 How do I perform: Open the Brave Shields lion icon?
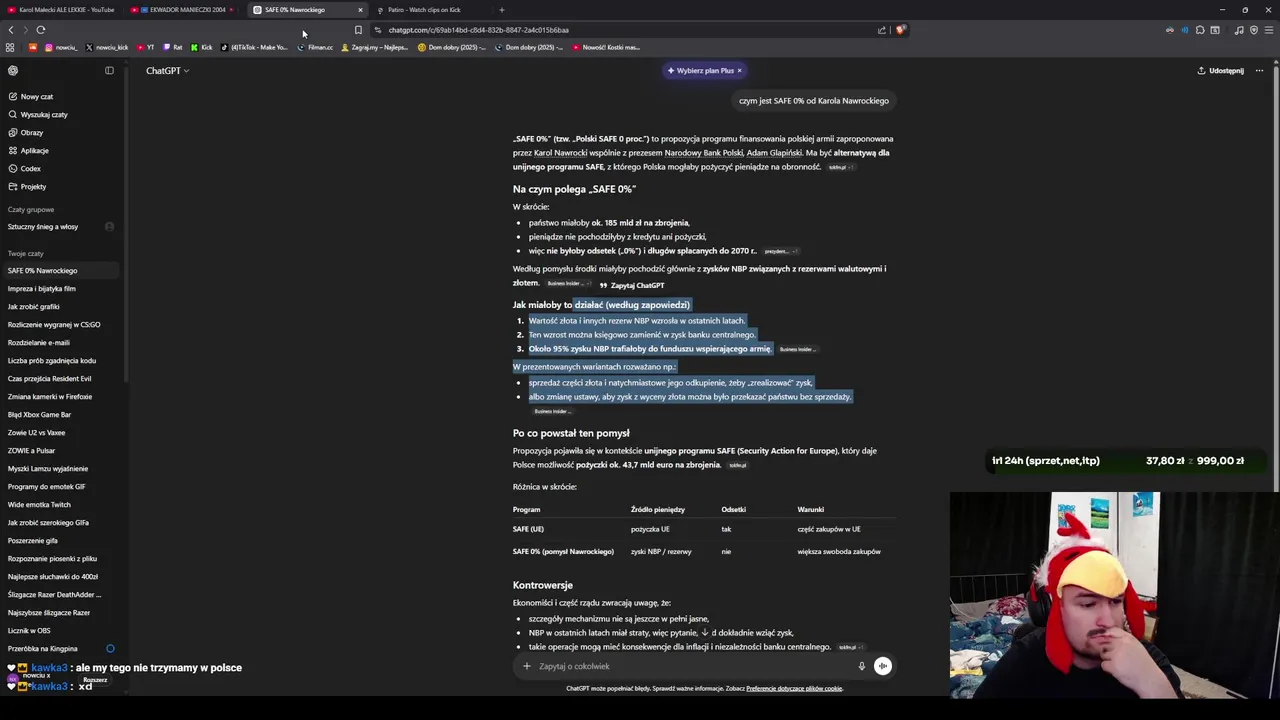900,30
